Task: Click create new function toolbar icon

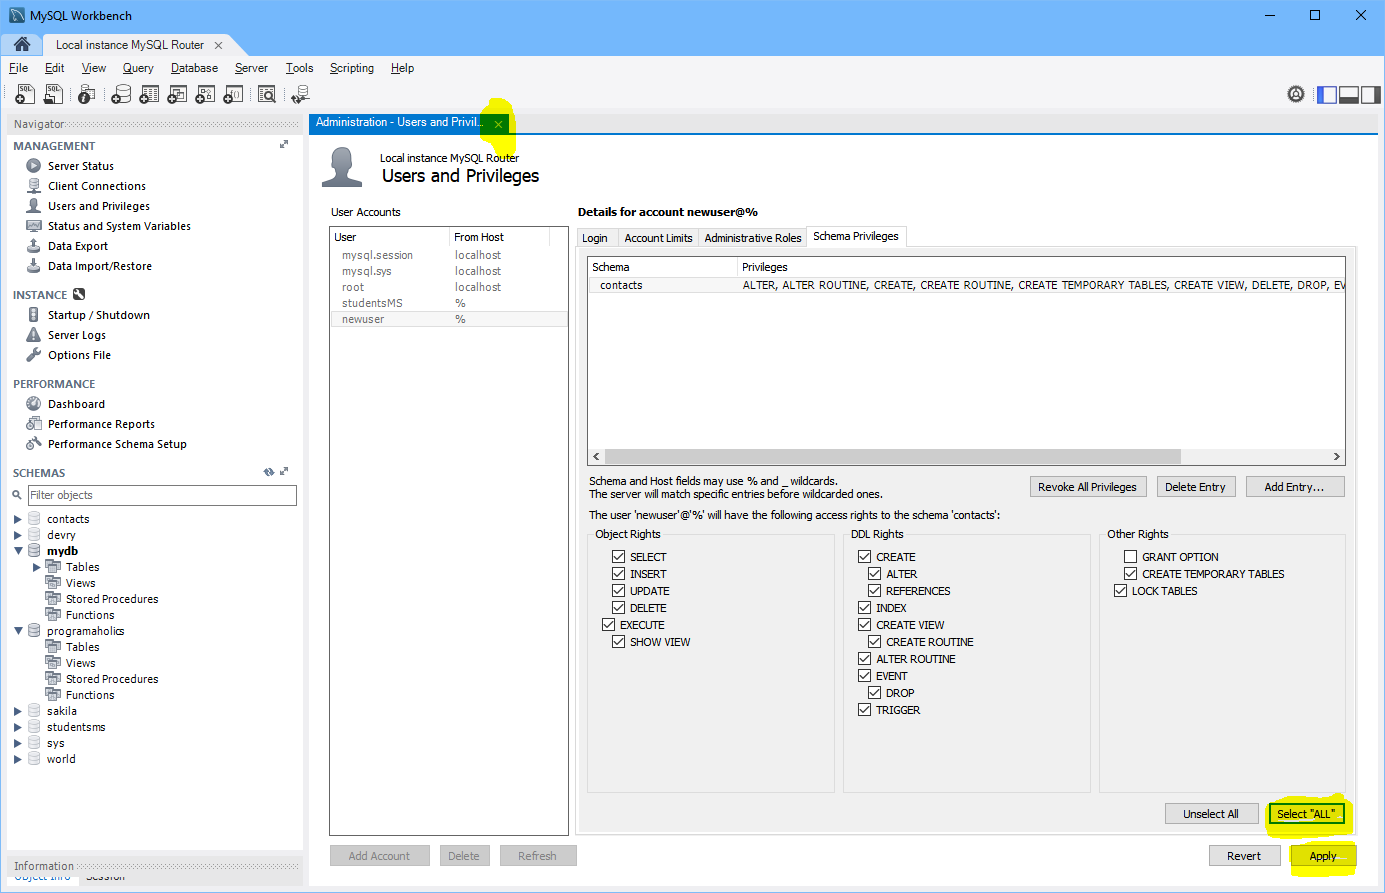Action: (232, 94)
